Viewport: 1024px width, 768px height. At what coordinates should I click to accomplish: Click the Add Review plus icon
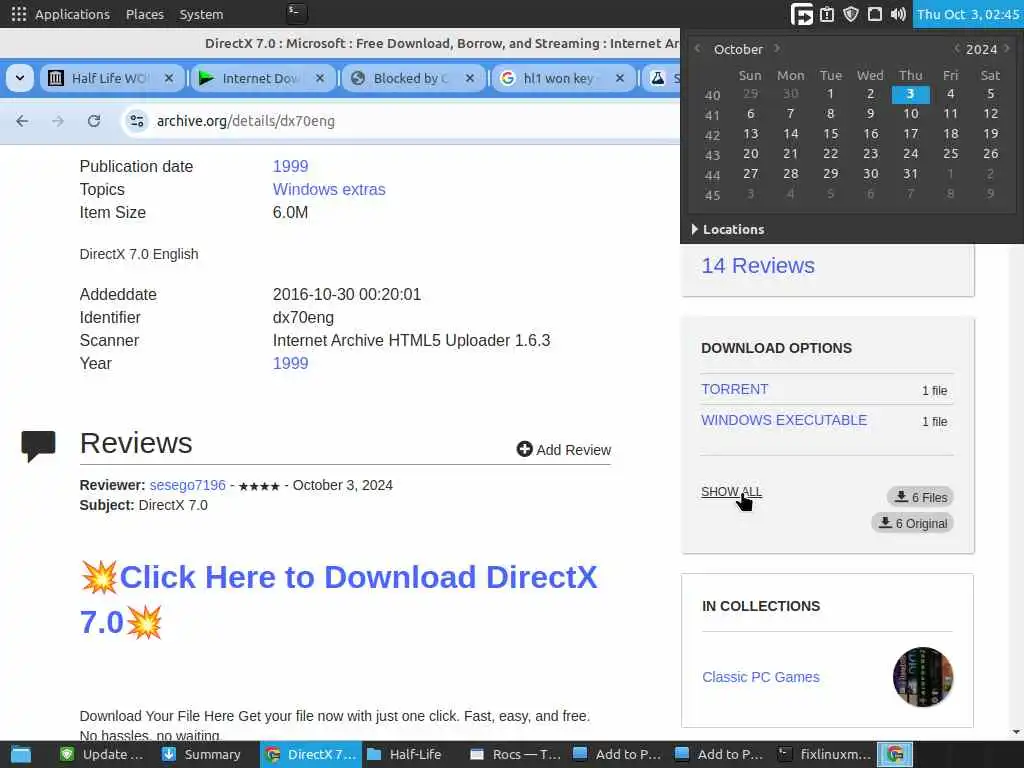click(x=524, y=449)
